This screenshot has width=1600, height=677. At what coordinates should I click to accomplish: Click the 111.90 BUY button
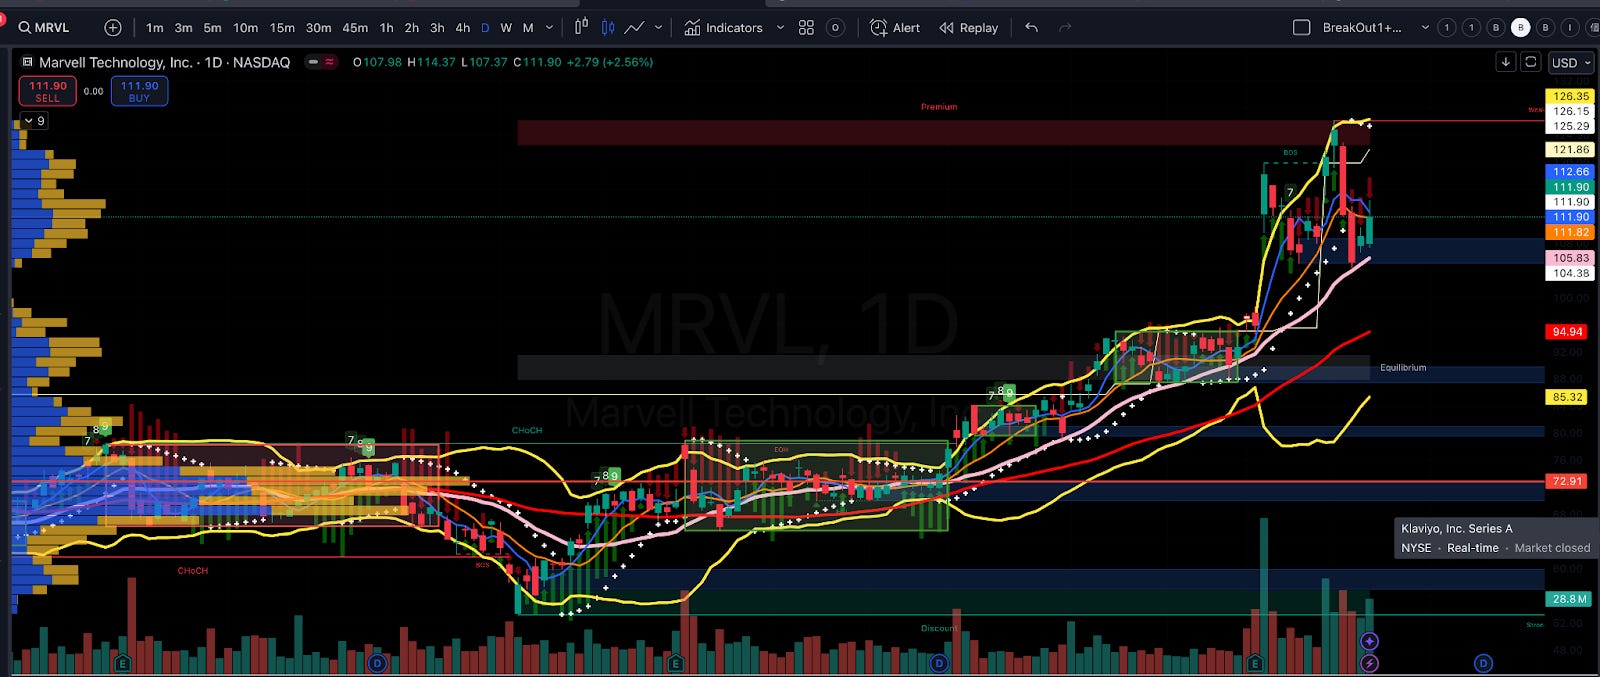point(139,91)
